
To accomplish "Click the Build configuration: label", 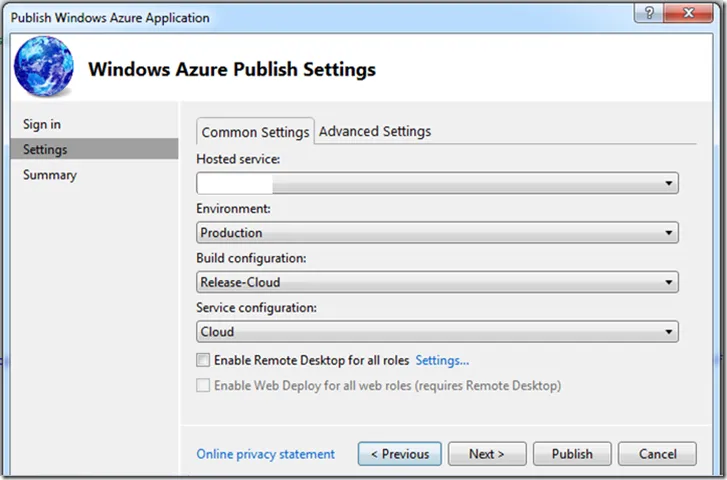I will coord(251,258).
